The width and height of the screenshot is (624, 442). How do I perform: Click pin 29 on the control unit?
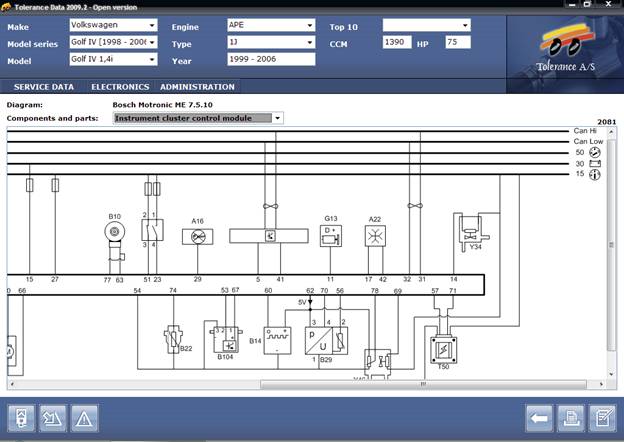[197, 279]
